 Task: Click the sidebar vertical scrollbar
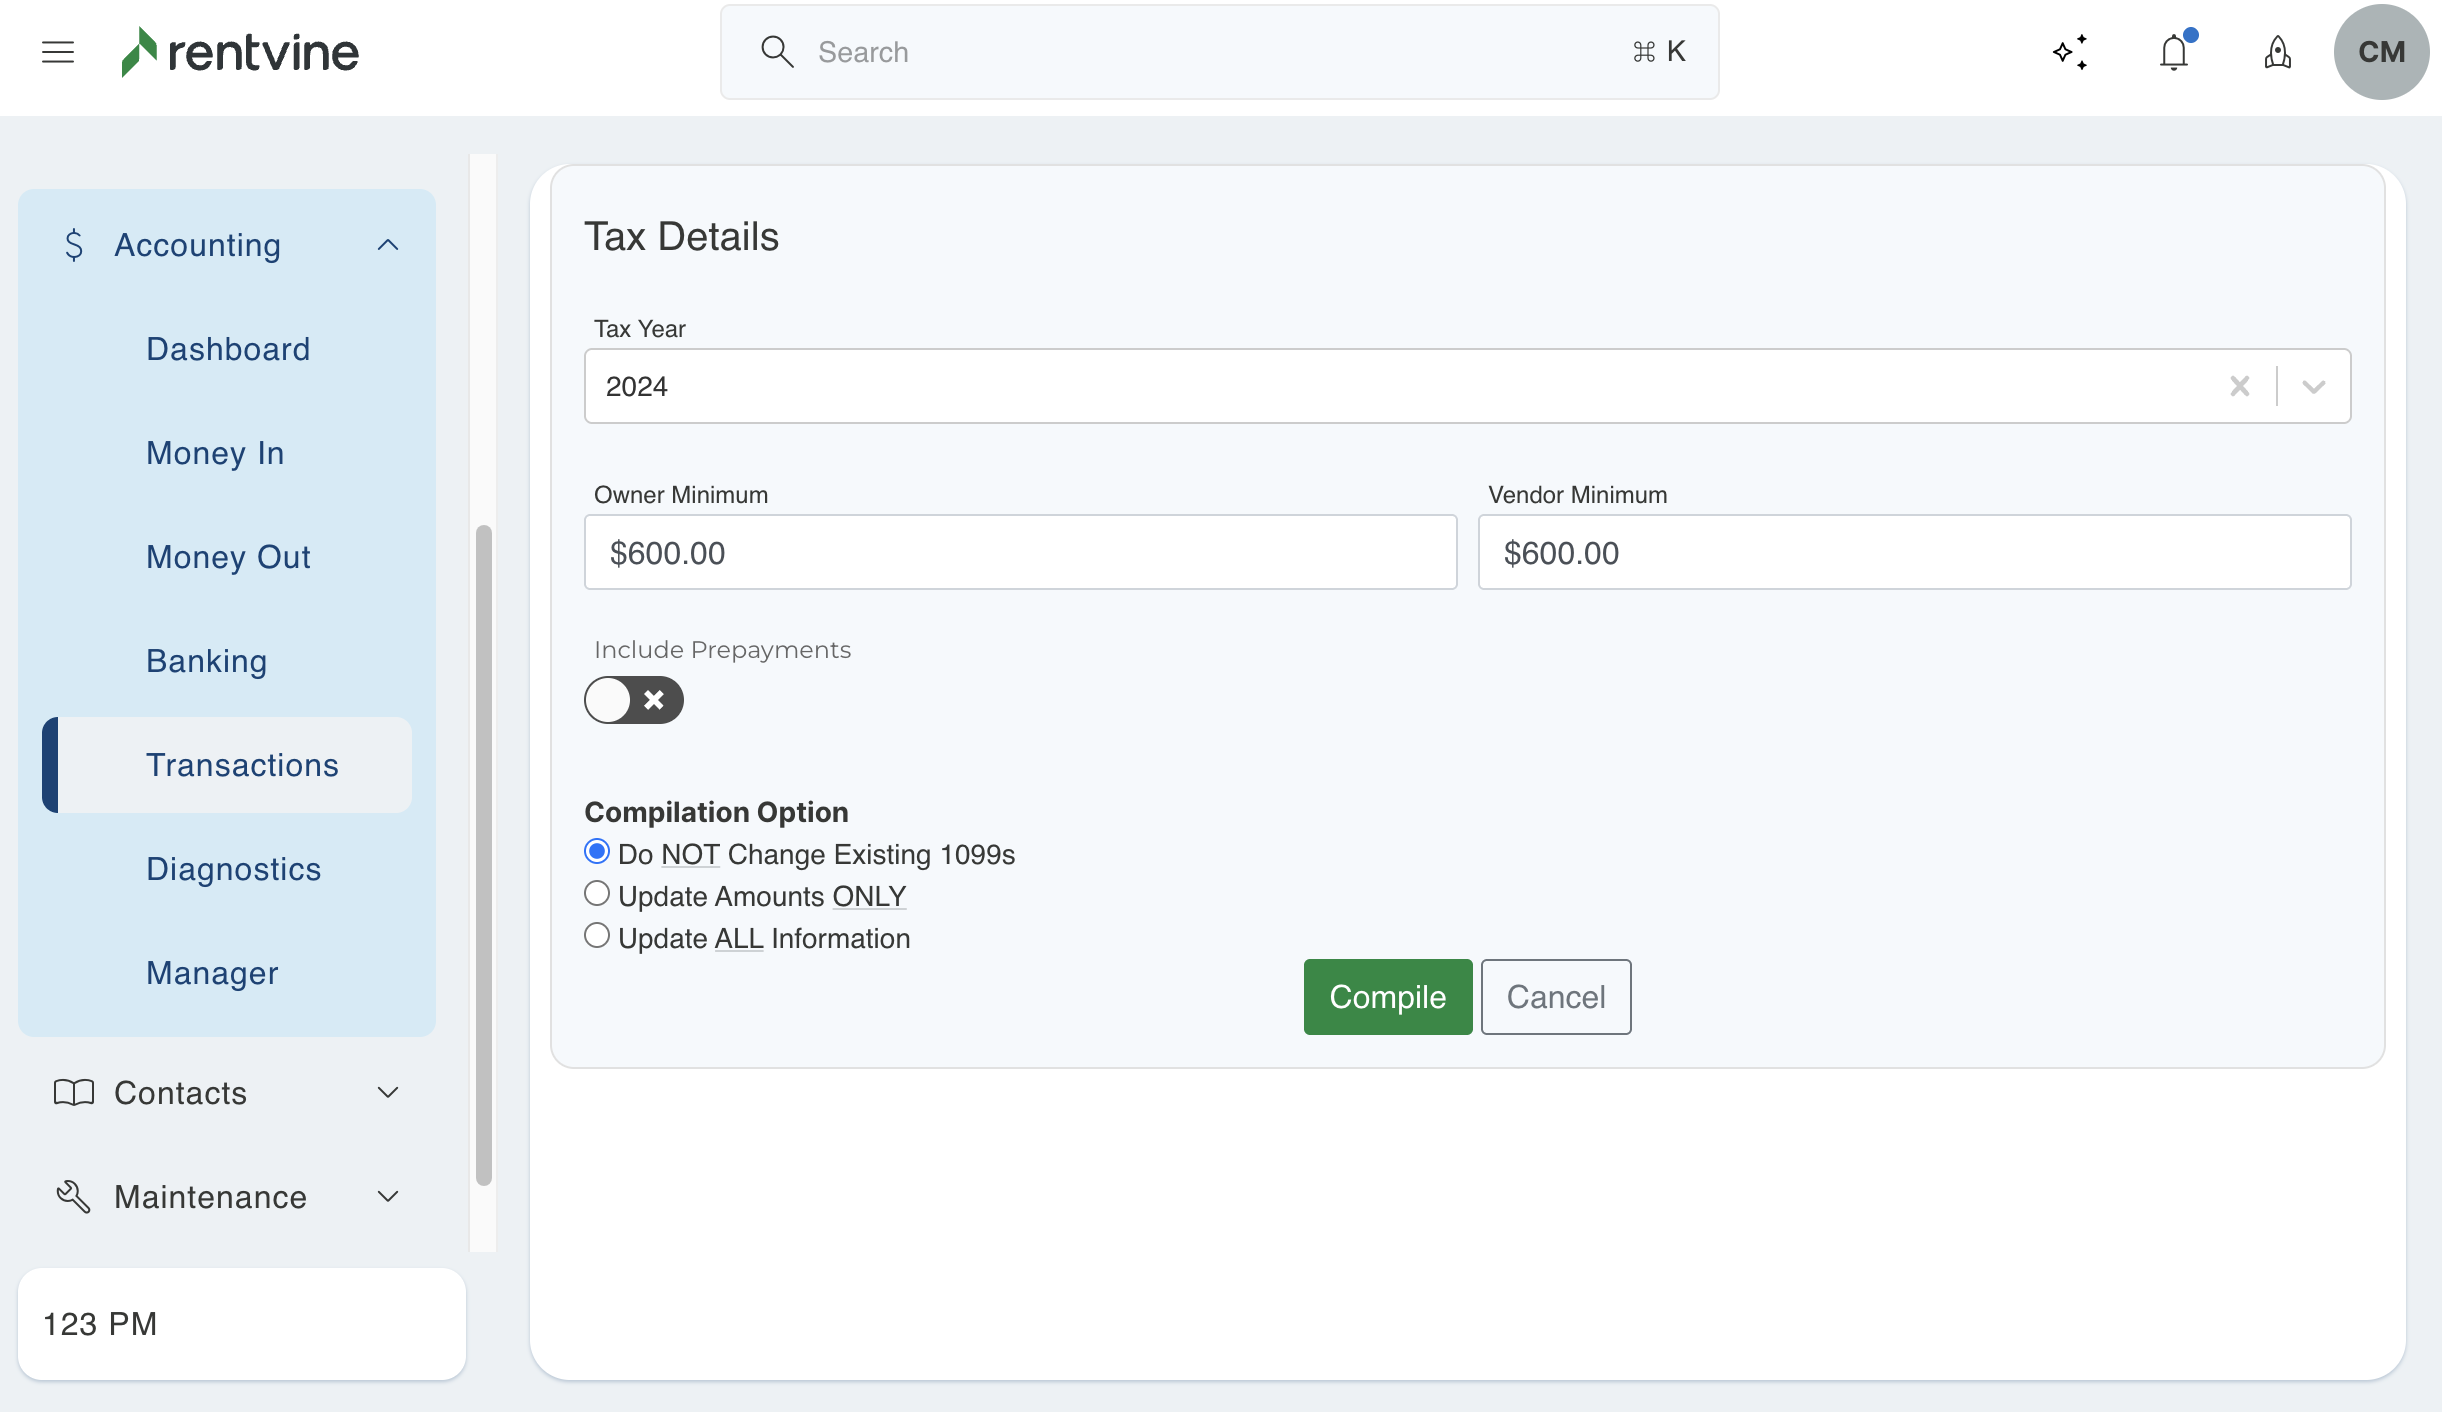tap(484, 855)
